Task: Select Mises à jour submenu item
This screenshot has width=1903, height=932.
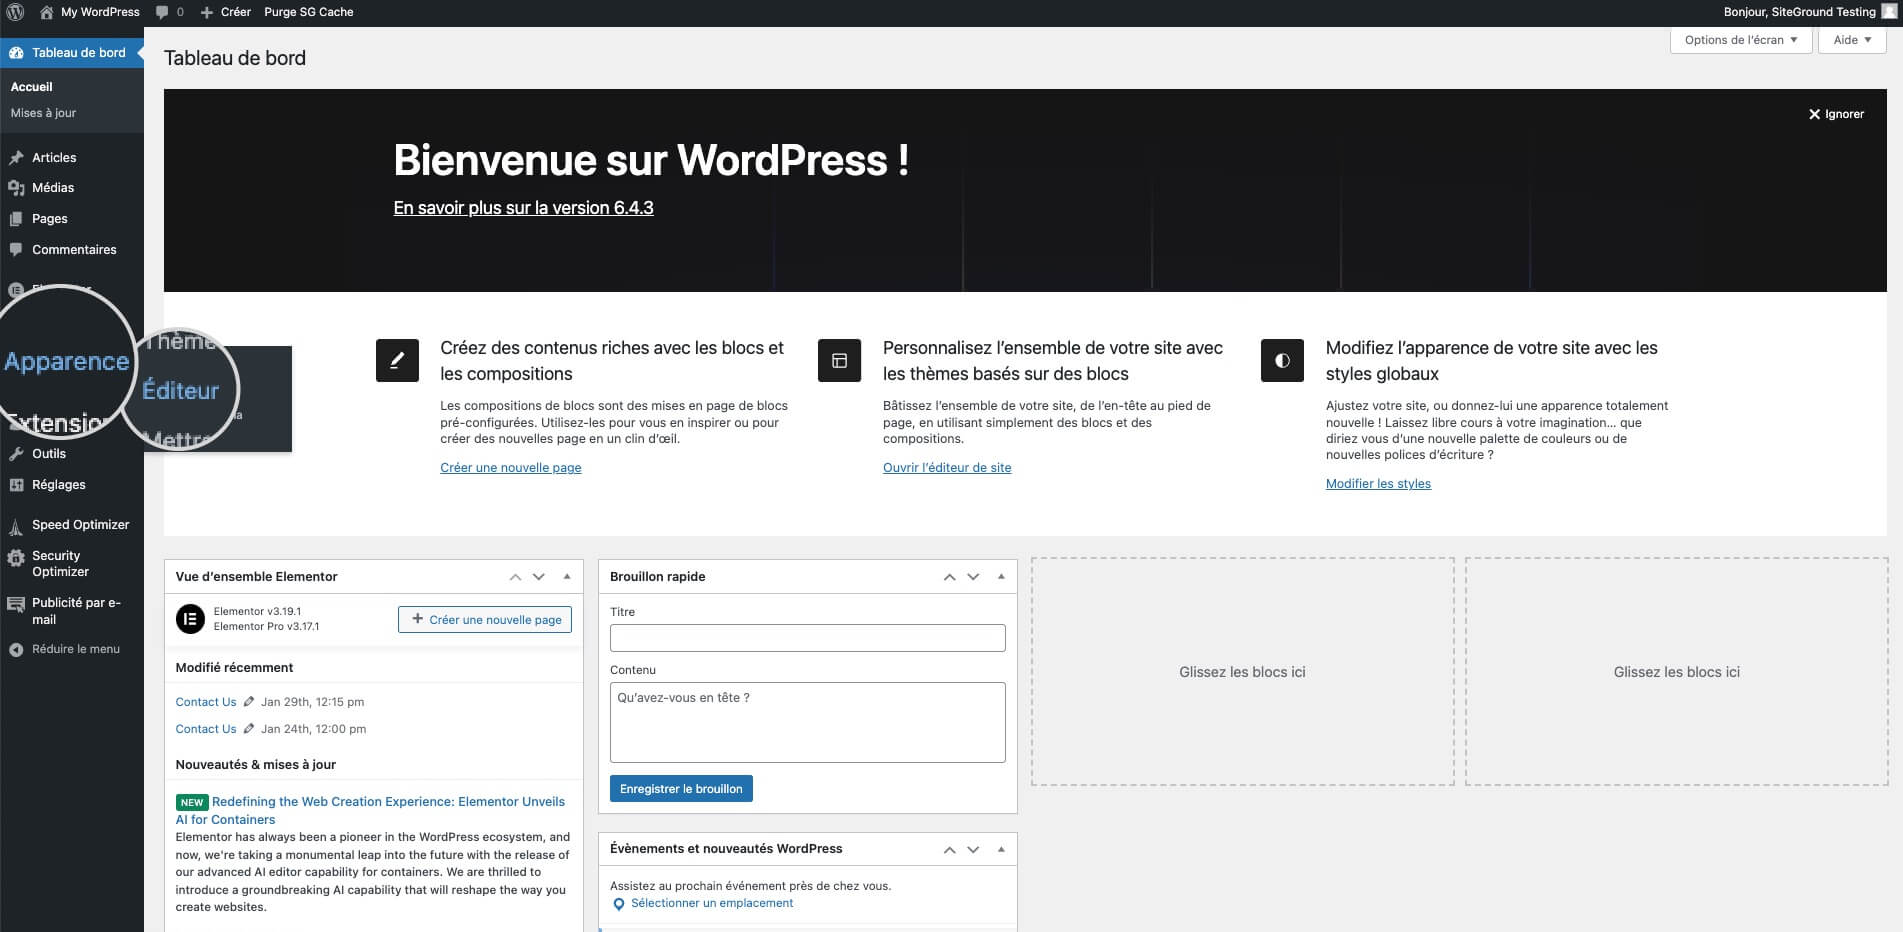Action: click(43, 113)
